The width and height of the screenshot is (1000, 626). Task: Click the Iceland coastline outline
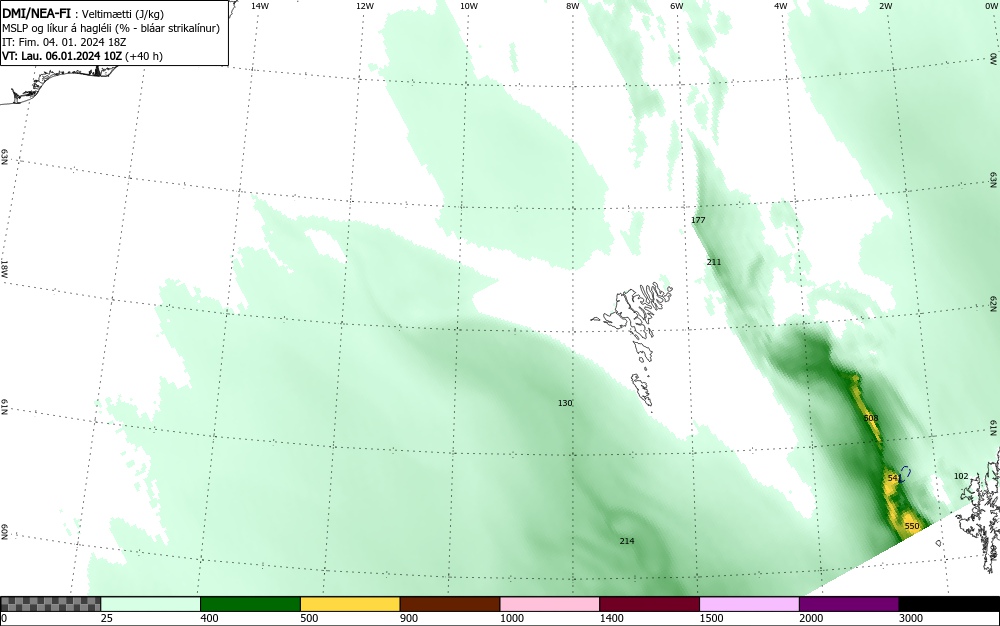[x=57, y=82]
